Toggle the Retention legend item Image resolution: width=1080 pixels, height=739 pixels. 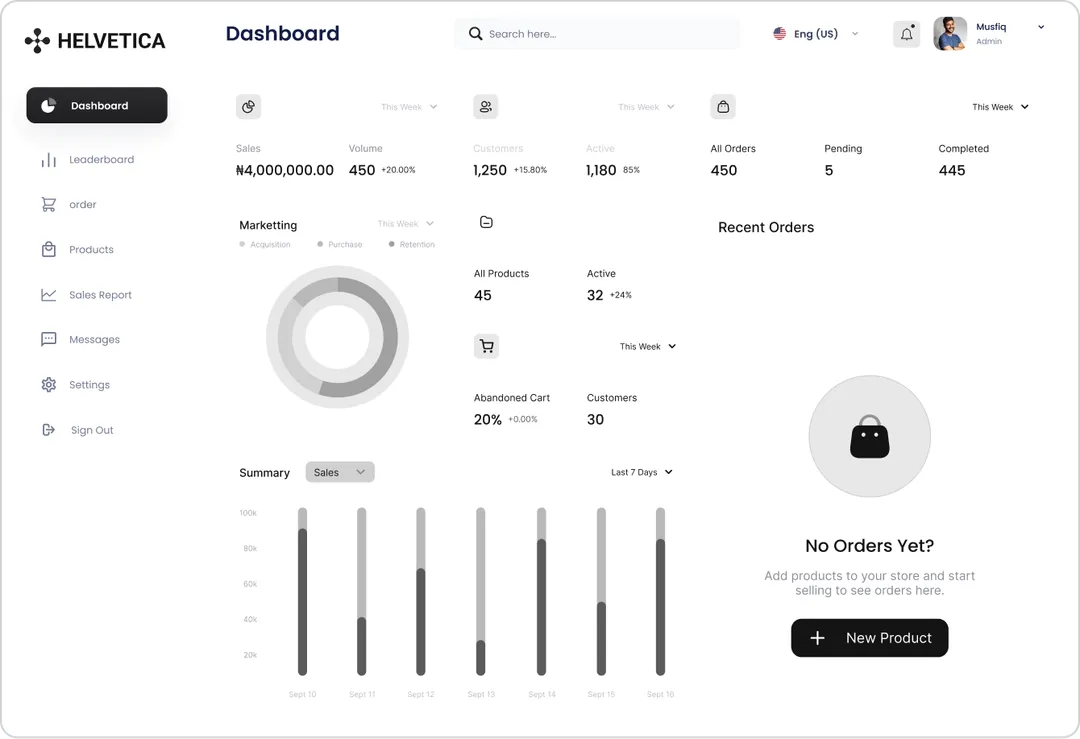(x=412, y=244)
